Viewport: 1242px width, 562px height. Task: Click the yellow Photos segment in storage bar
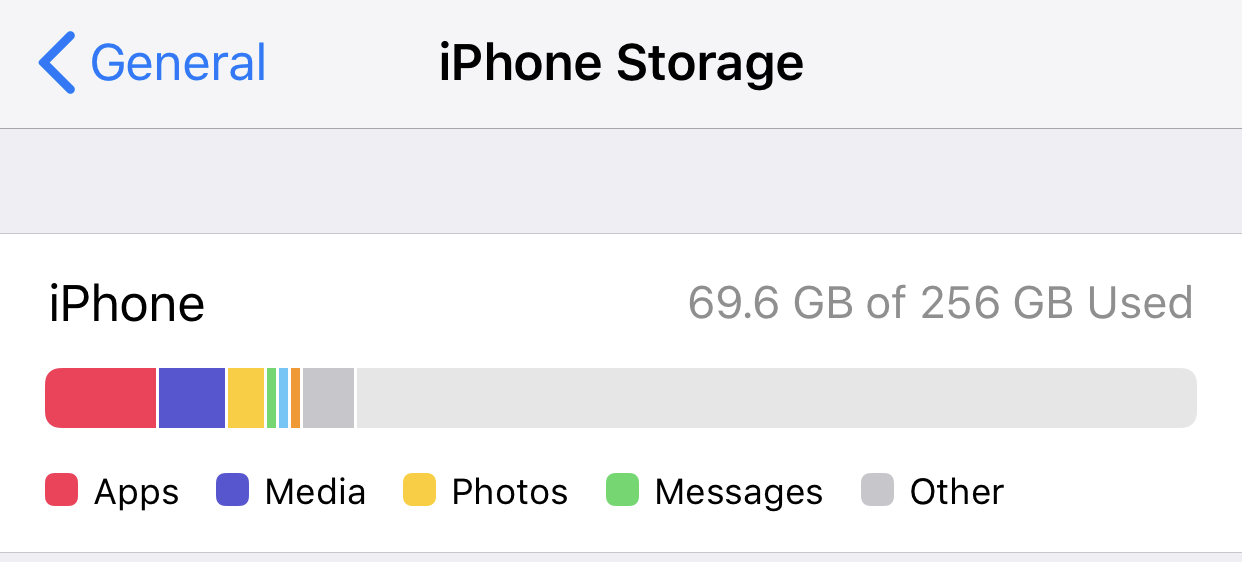coord(246,398)
